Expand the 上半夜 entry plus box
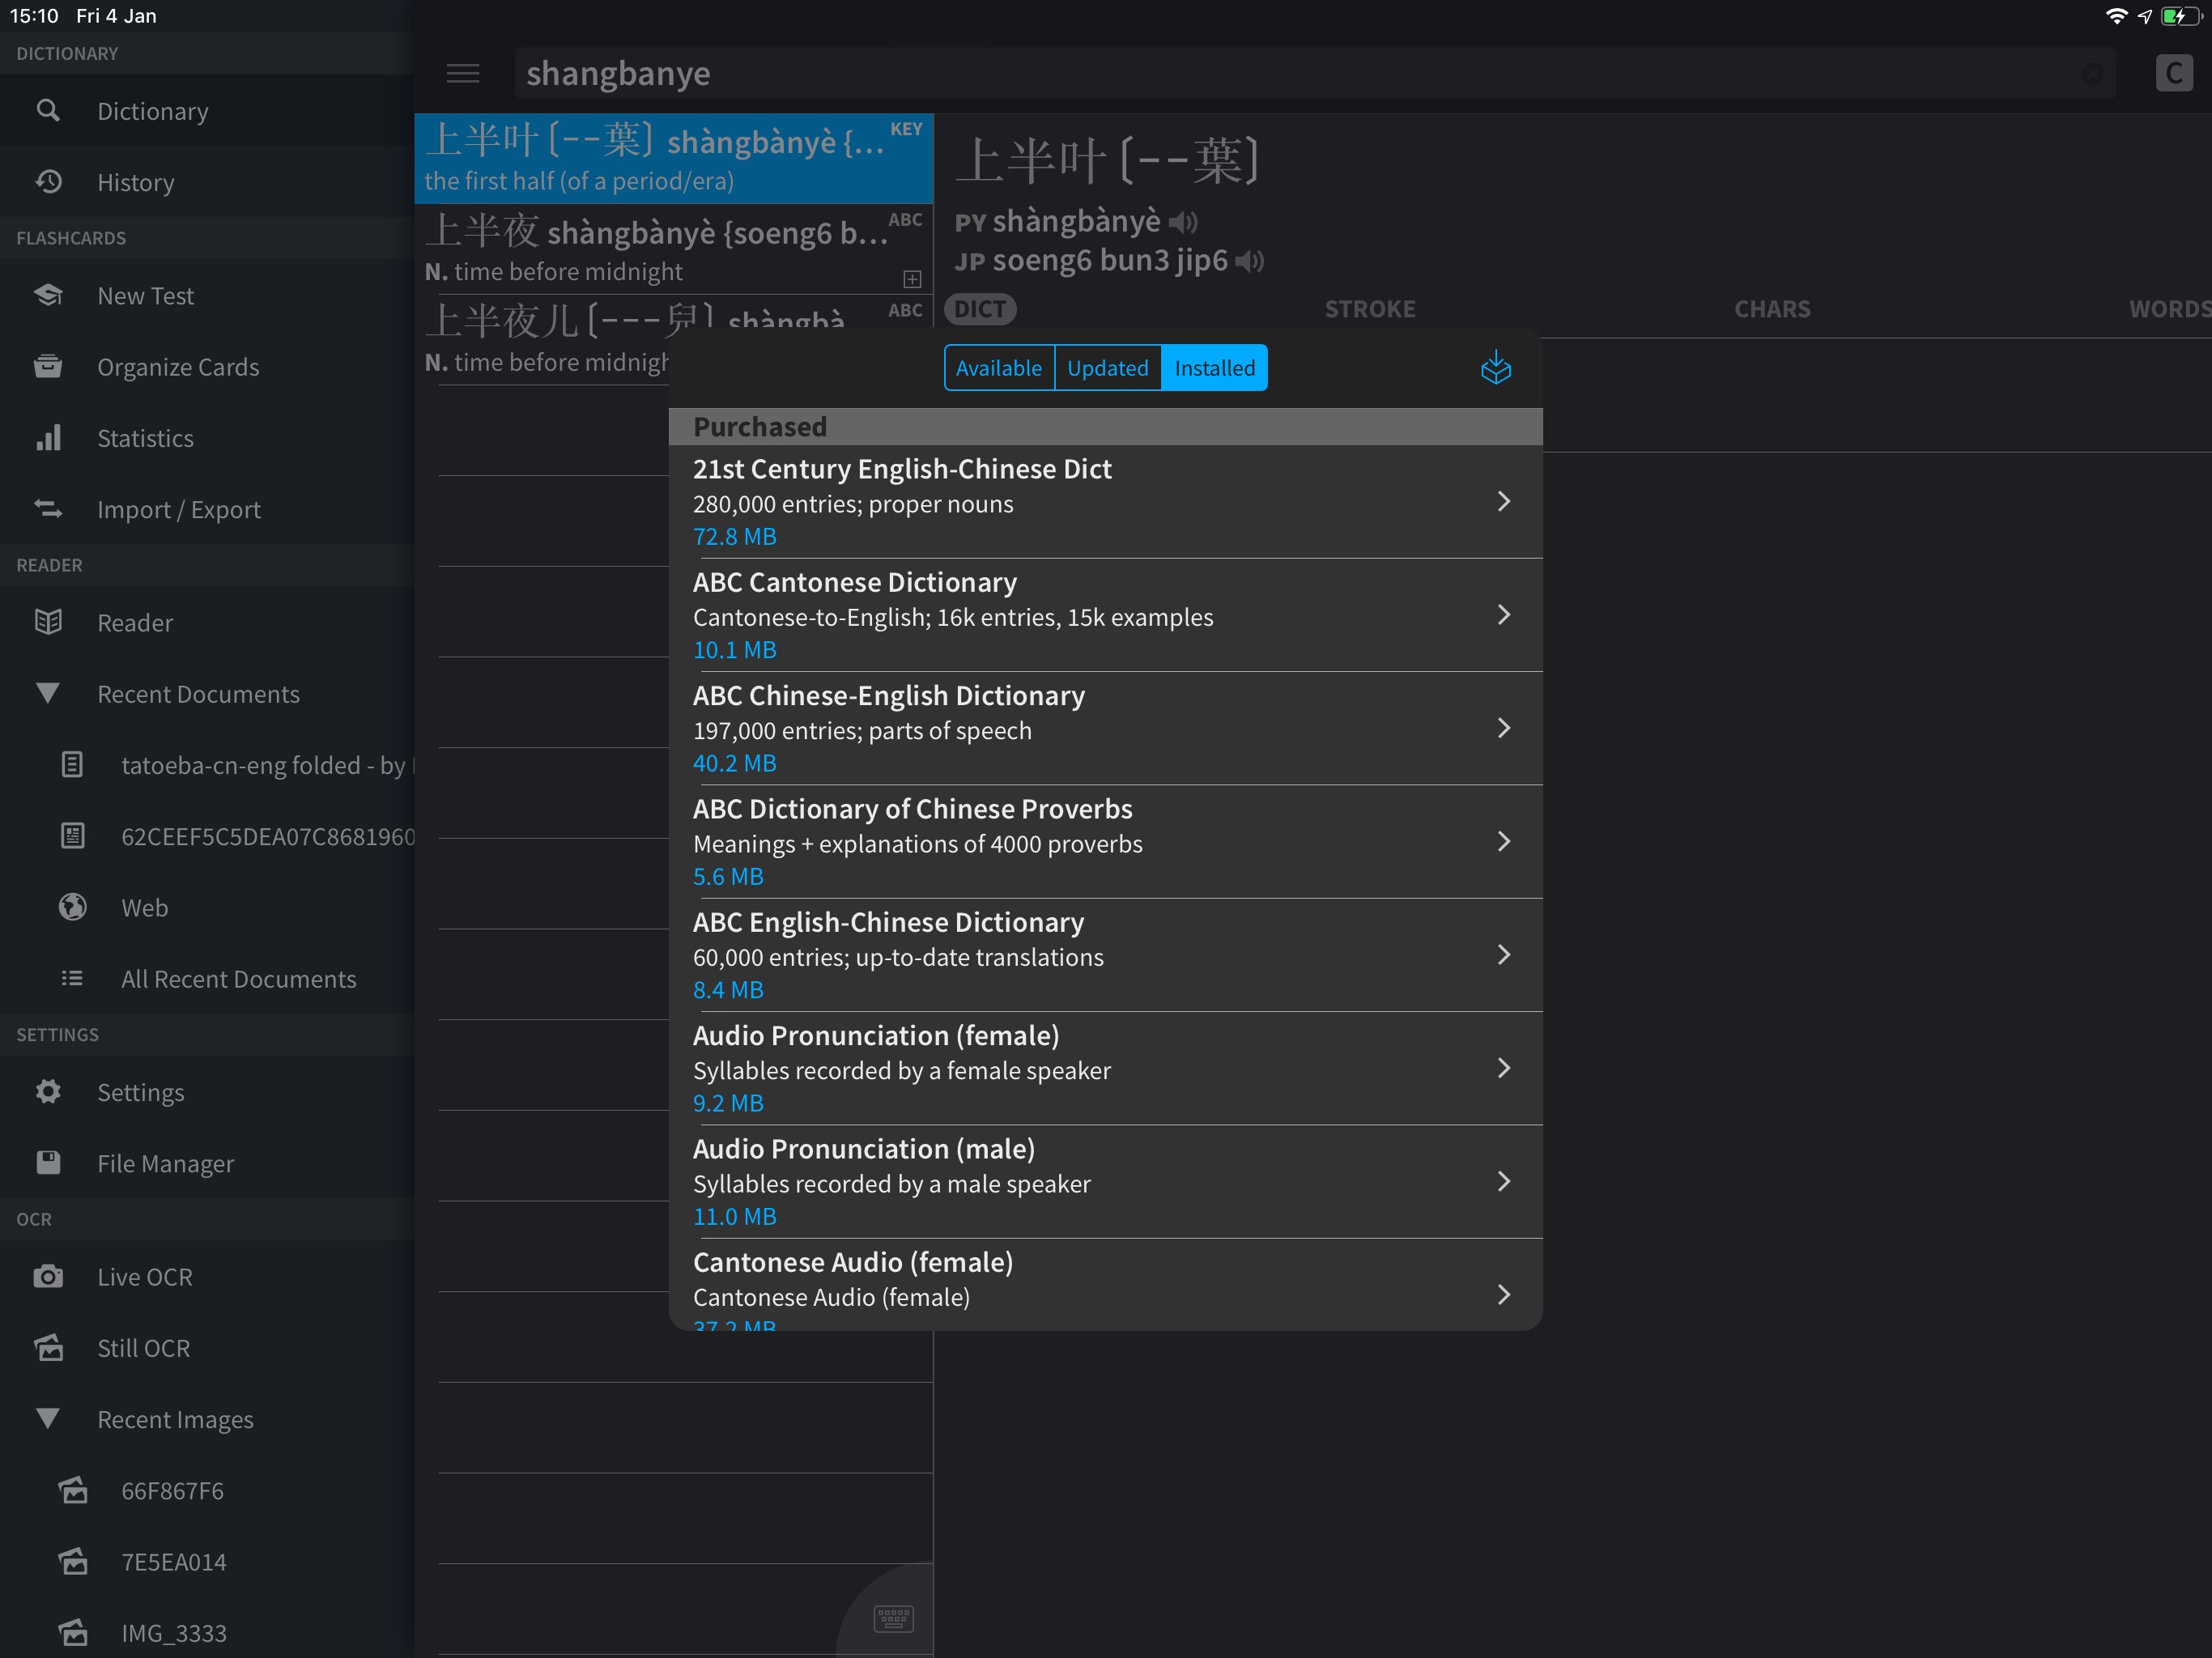Screen dimensions: 2212x1658 click(912, 278)
